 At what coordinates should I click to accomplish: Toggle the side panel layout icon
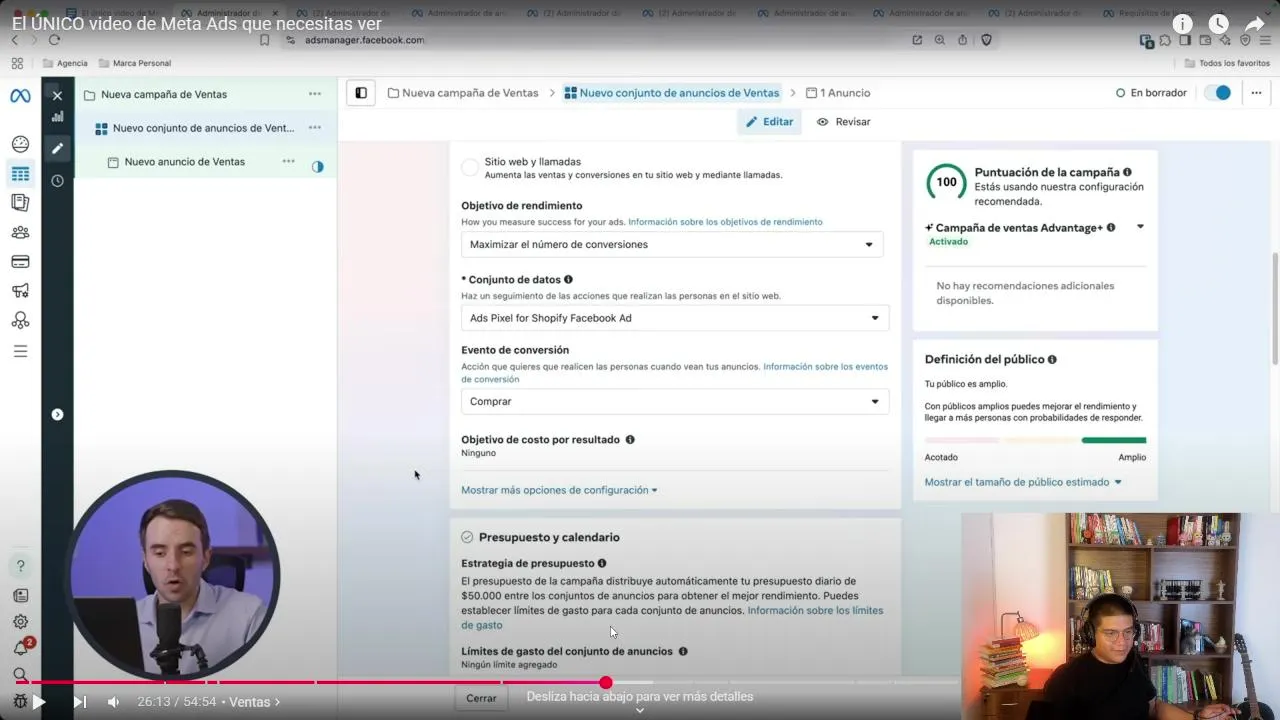[x=361, y=93]
